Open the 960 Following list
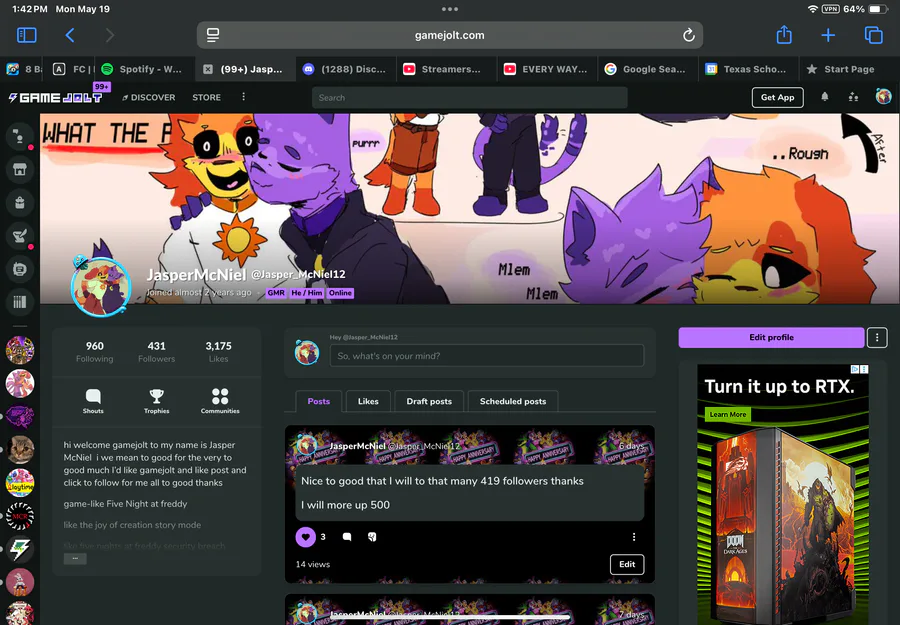Viewport: 900px width, 625px height. 95,352
